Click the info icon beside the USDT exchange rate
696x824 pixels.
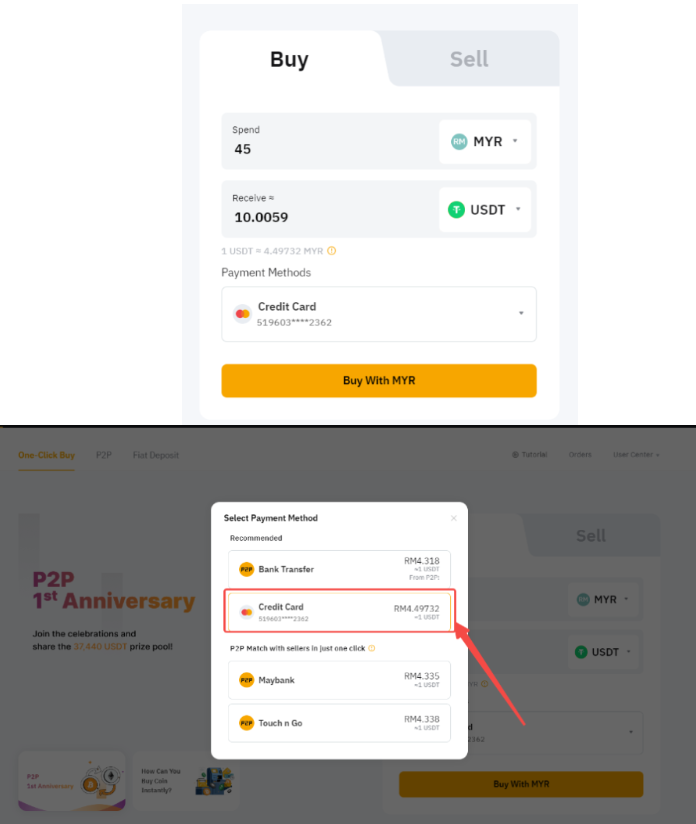click(x=332, y=251)
